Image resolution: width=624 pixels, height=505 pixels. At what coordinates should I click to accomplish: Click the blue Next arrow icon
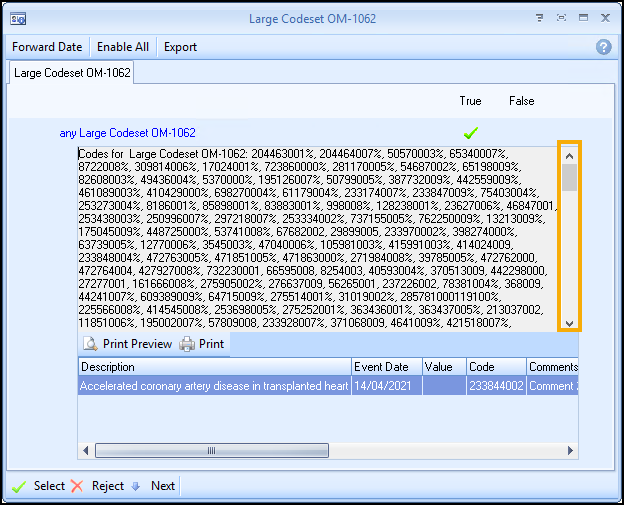click(x=135, y=486)
